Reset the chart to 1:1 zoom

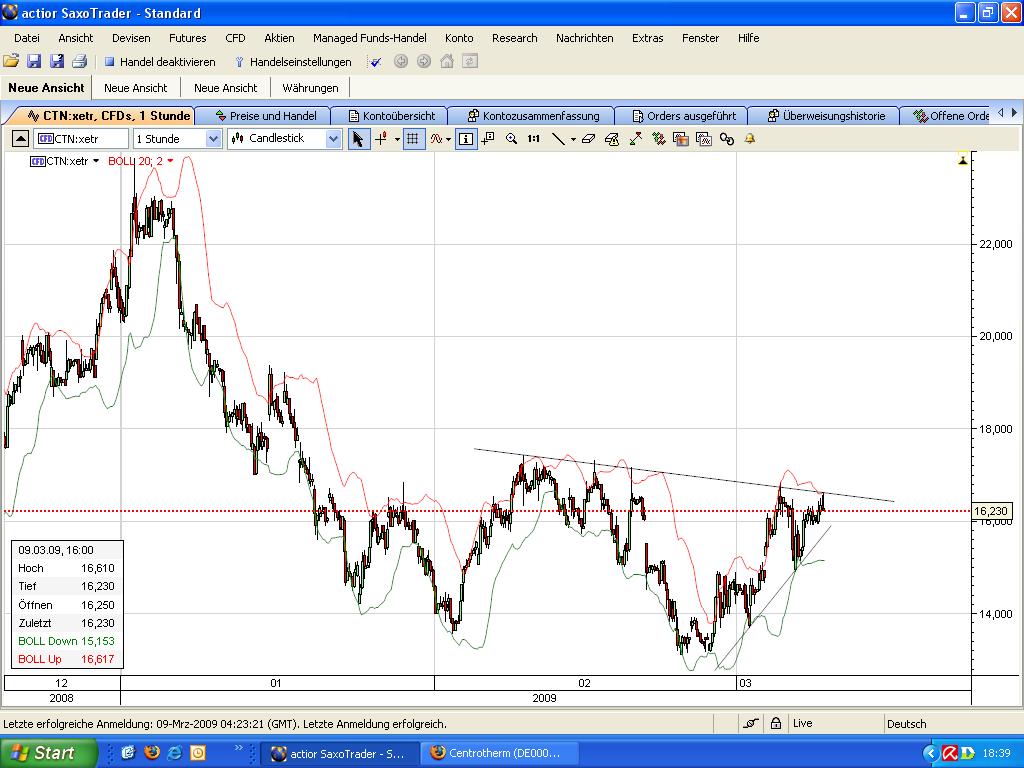531,138
